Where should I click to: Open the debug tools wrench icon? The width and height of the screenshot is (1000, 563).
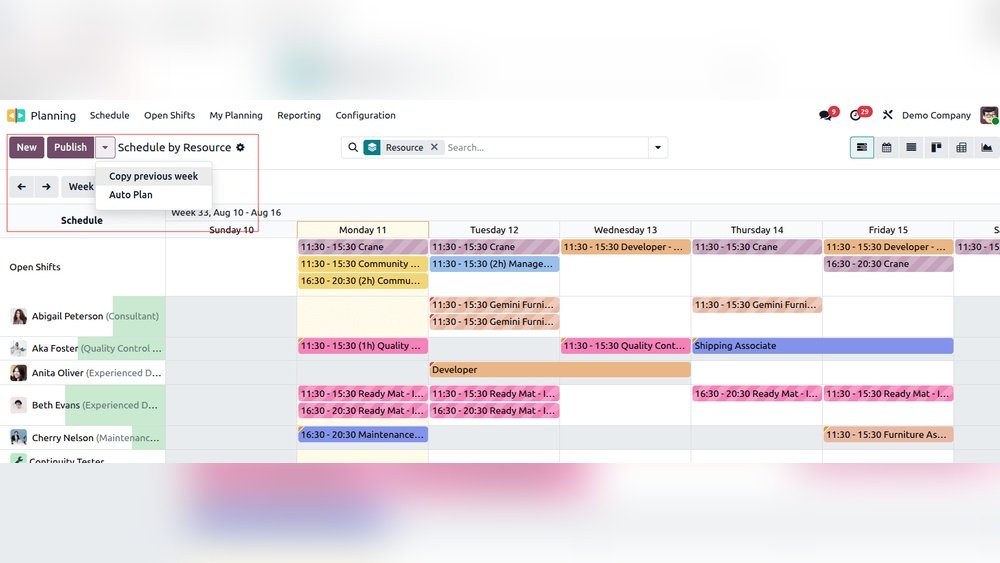(887, 116)
